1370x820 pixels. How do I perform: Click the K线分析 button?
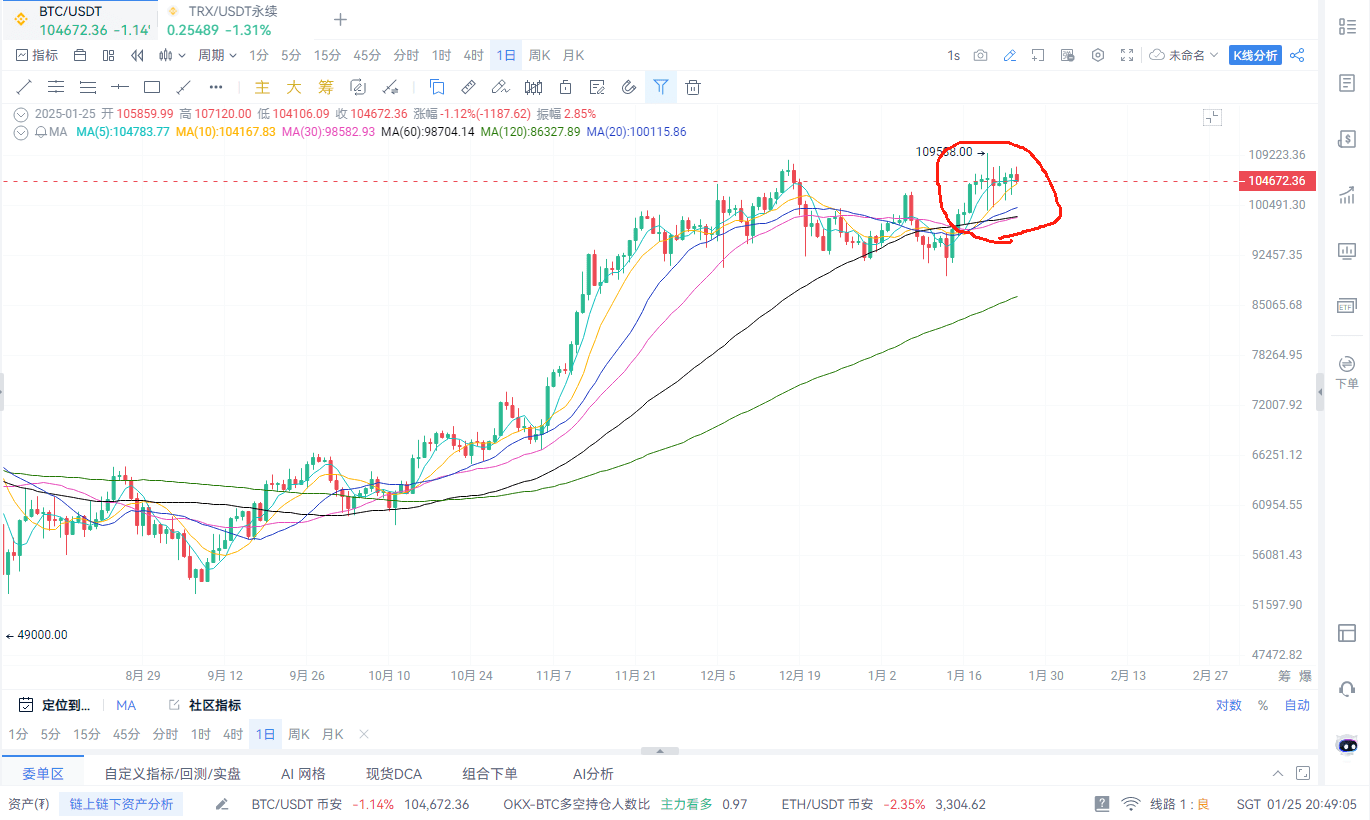pos(1255,55)
